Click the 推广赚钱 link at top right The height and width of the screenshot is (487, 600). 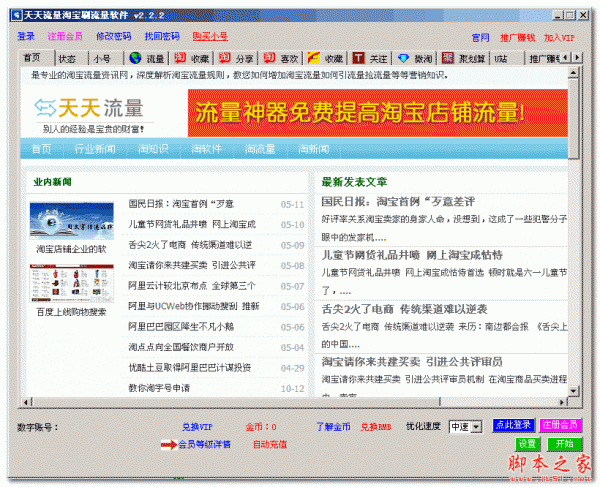click(x=517, y=38)
